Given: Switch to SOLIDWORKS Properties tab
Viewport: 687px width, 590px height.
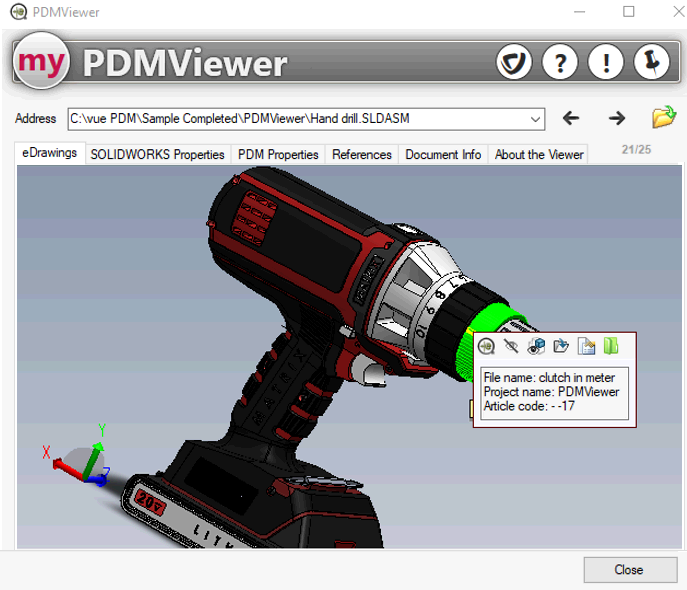Looking at the screenshot, I should 157,155.
